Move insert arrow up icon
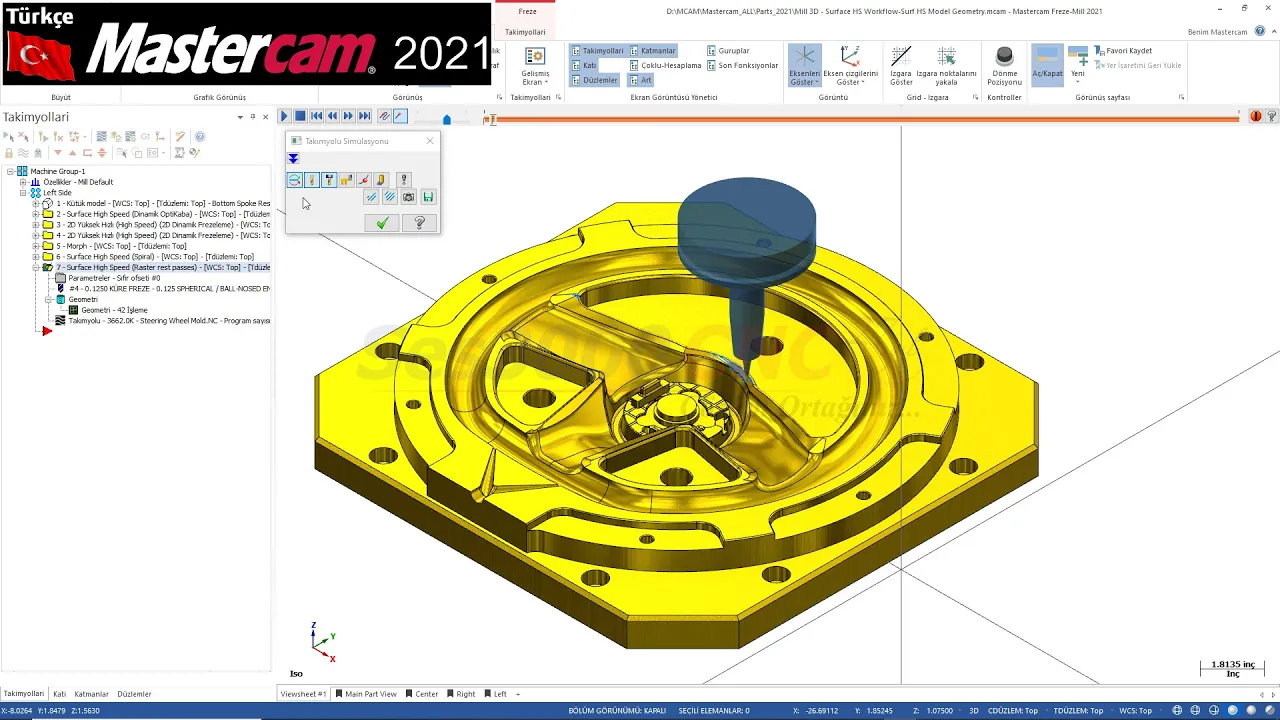 [72, 153]
